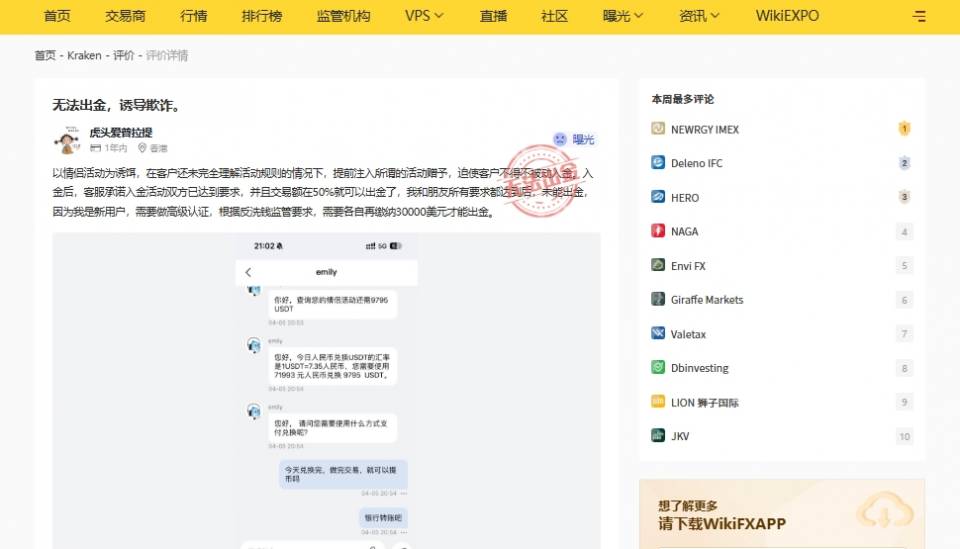The width and height of the screenshot is (960, 549).
Task: Click username 虎头爱普拉提
Action: (x=121, y=132)
